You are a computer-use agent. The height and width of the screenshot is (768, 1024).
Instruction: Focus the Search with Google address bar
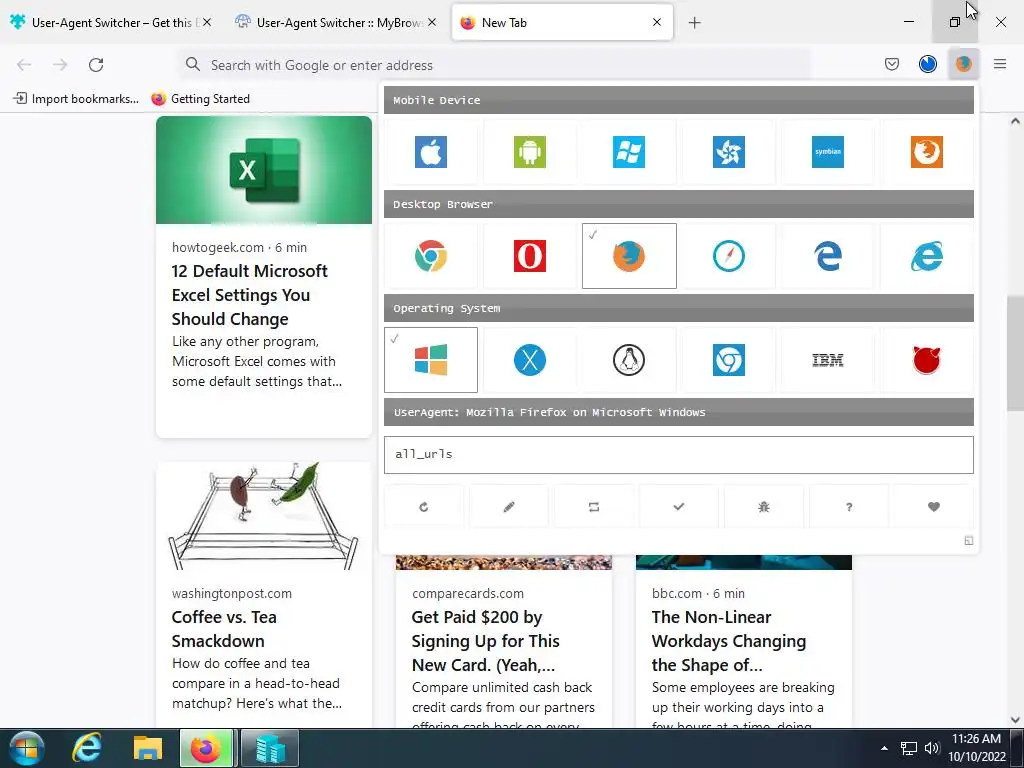[x=495, y=65]
